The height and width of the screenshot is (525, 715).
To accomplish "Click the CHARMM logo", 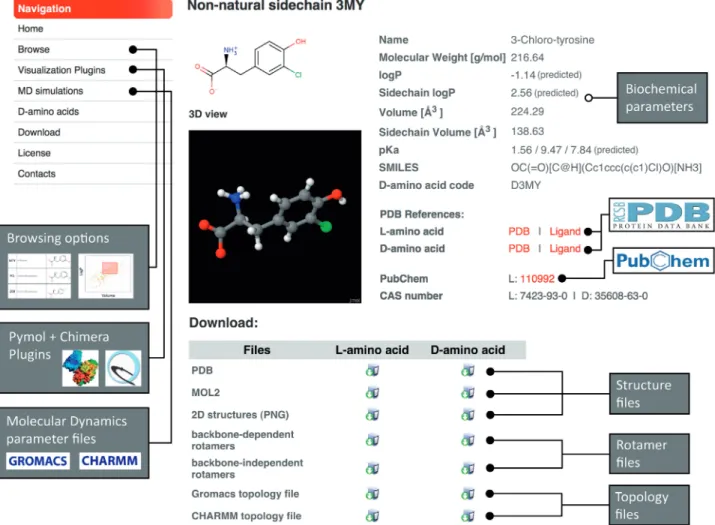I will coord(109,461).
